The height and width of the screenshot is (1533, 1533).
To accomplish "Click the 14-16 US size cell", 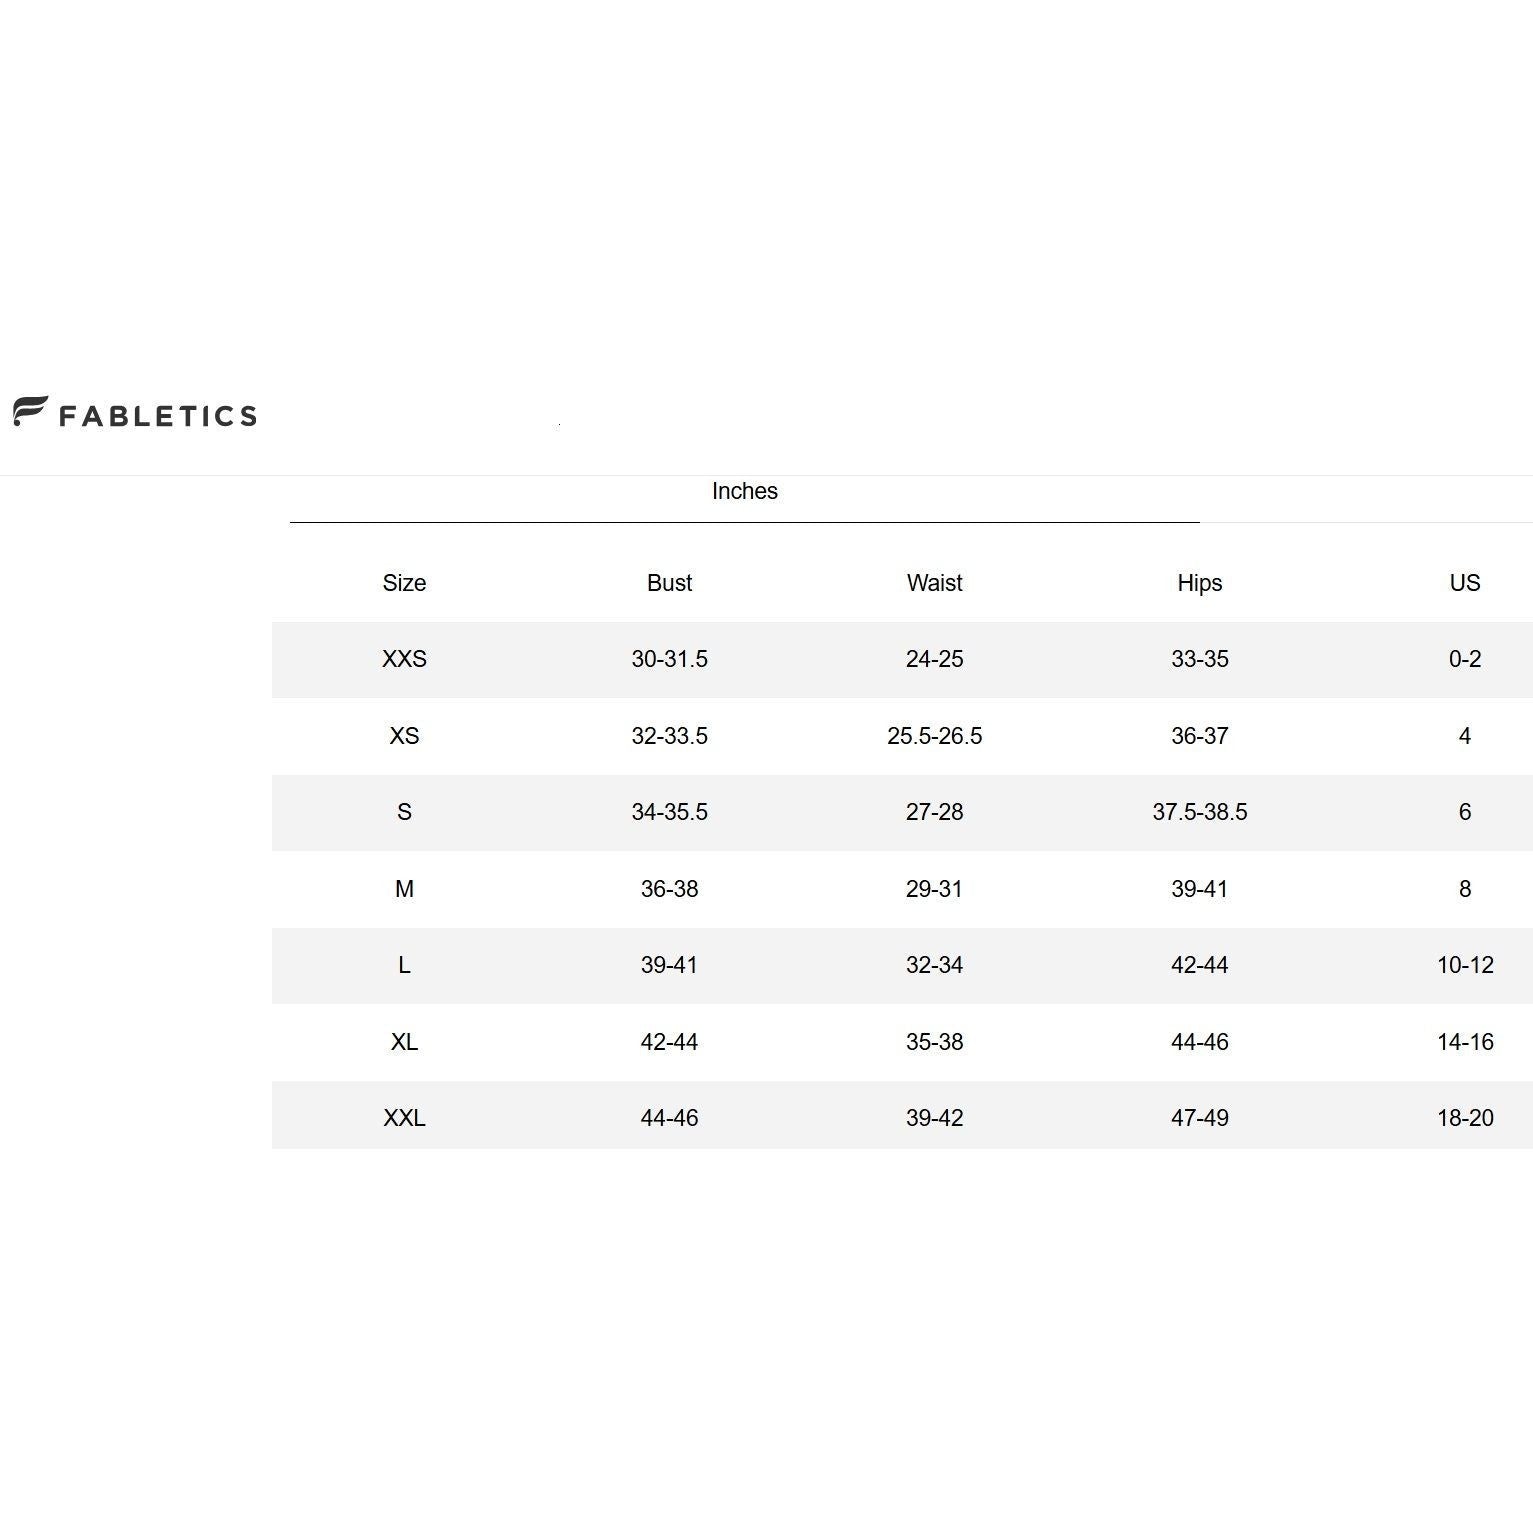I will coord(1465,1042).
